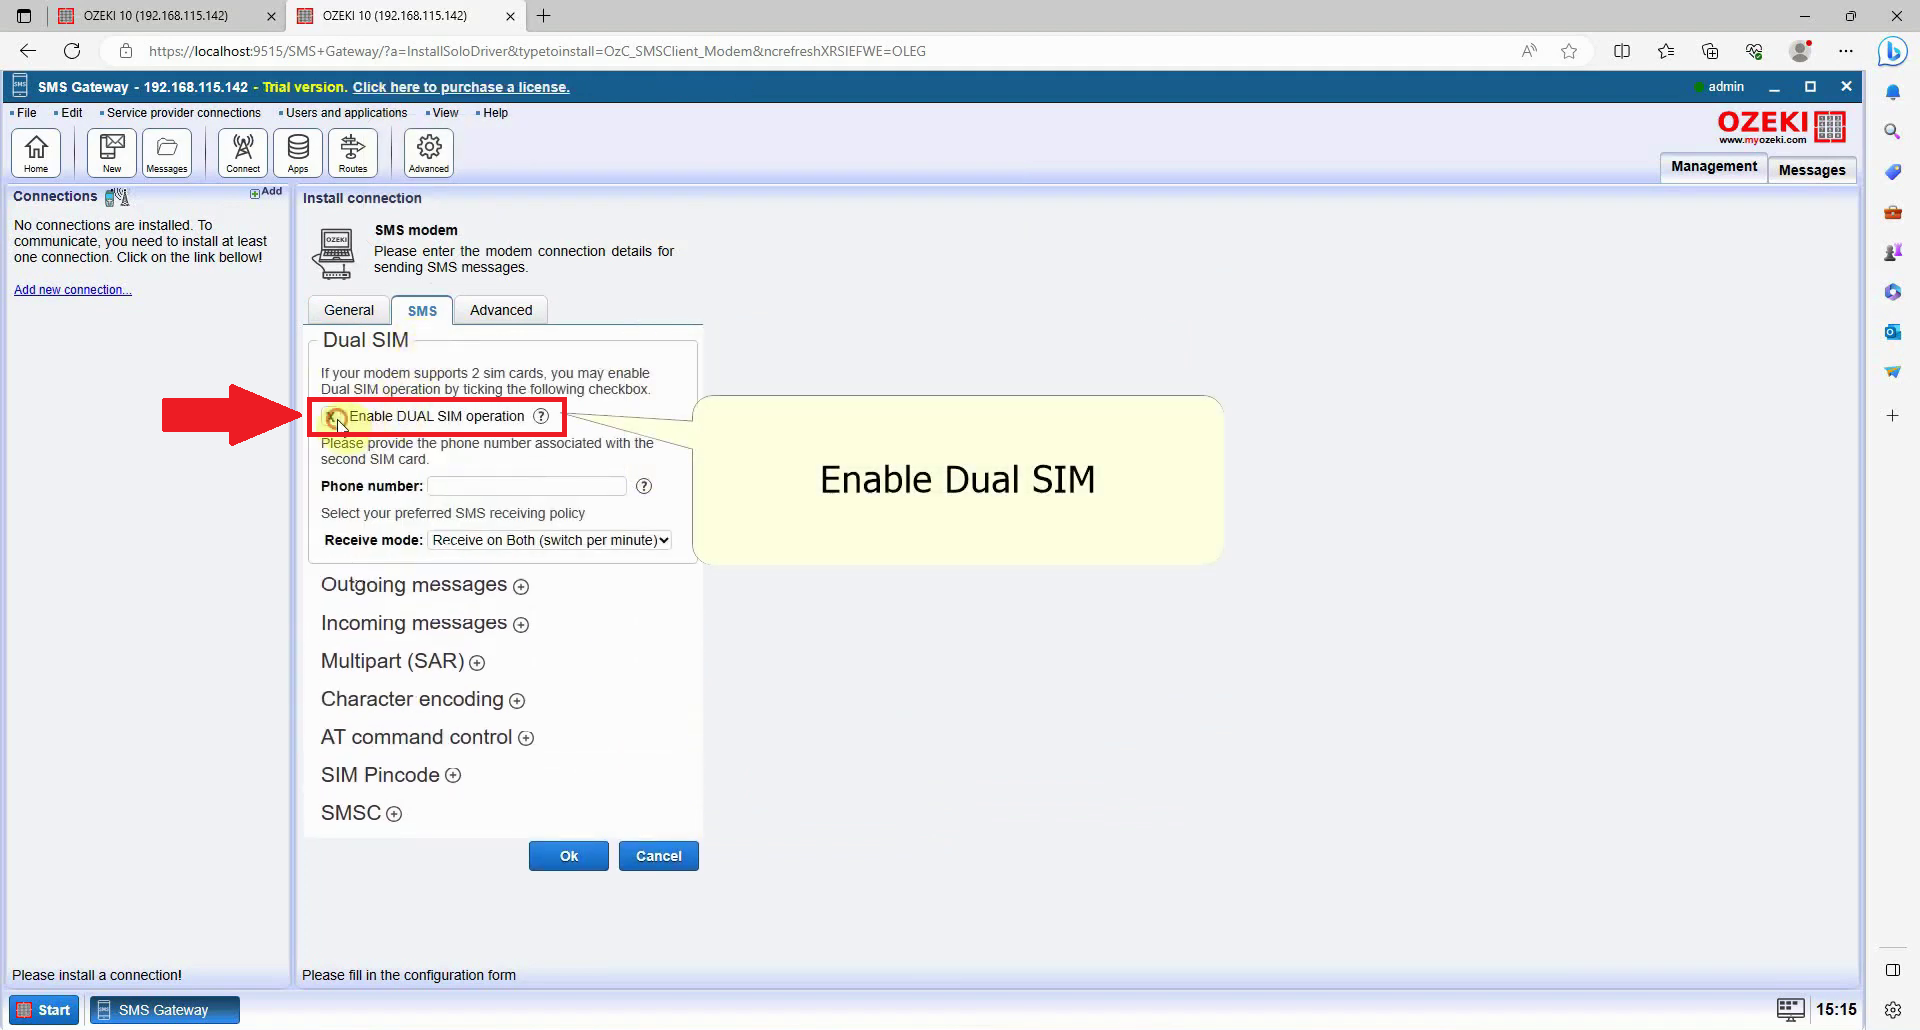Click the sidebar search icon
This screenshot has width=1920, height=1030.
1892,132
